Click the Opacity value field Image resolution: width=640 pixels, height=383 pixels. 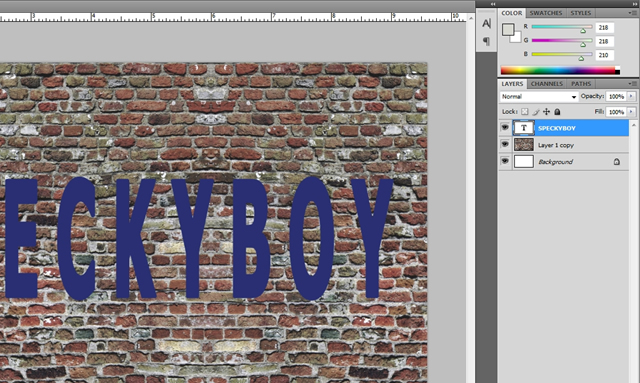click(616, 96)
